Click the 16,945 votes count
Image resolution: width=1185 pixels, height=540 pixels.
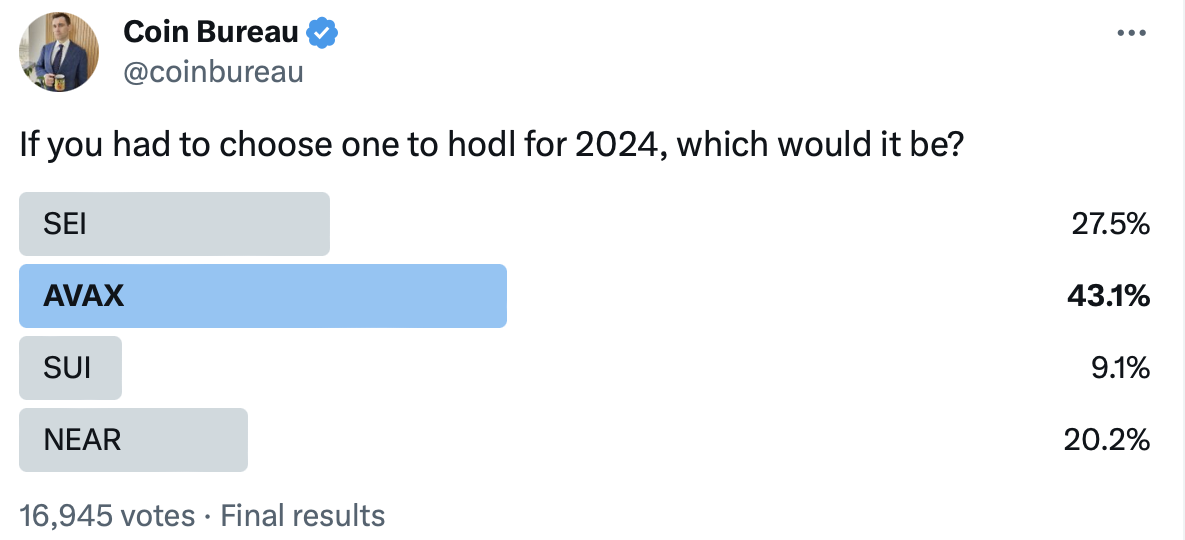pyautogui.click(x=107, y=516)
